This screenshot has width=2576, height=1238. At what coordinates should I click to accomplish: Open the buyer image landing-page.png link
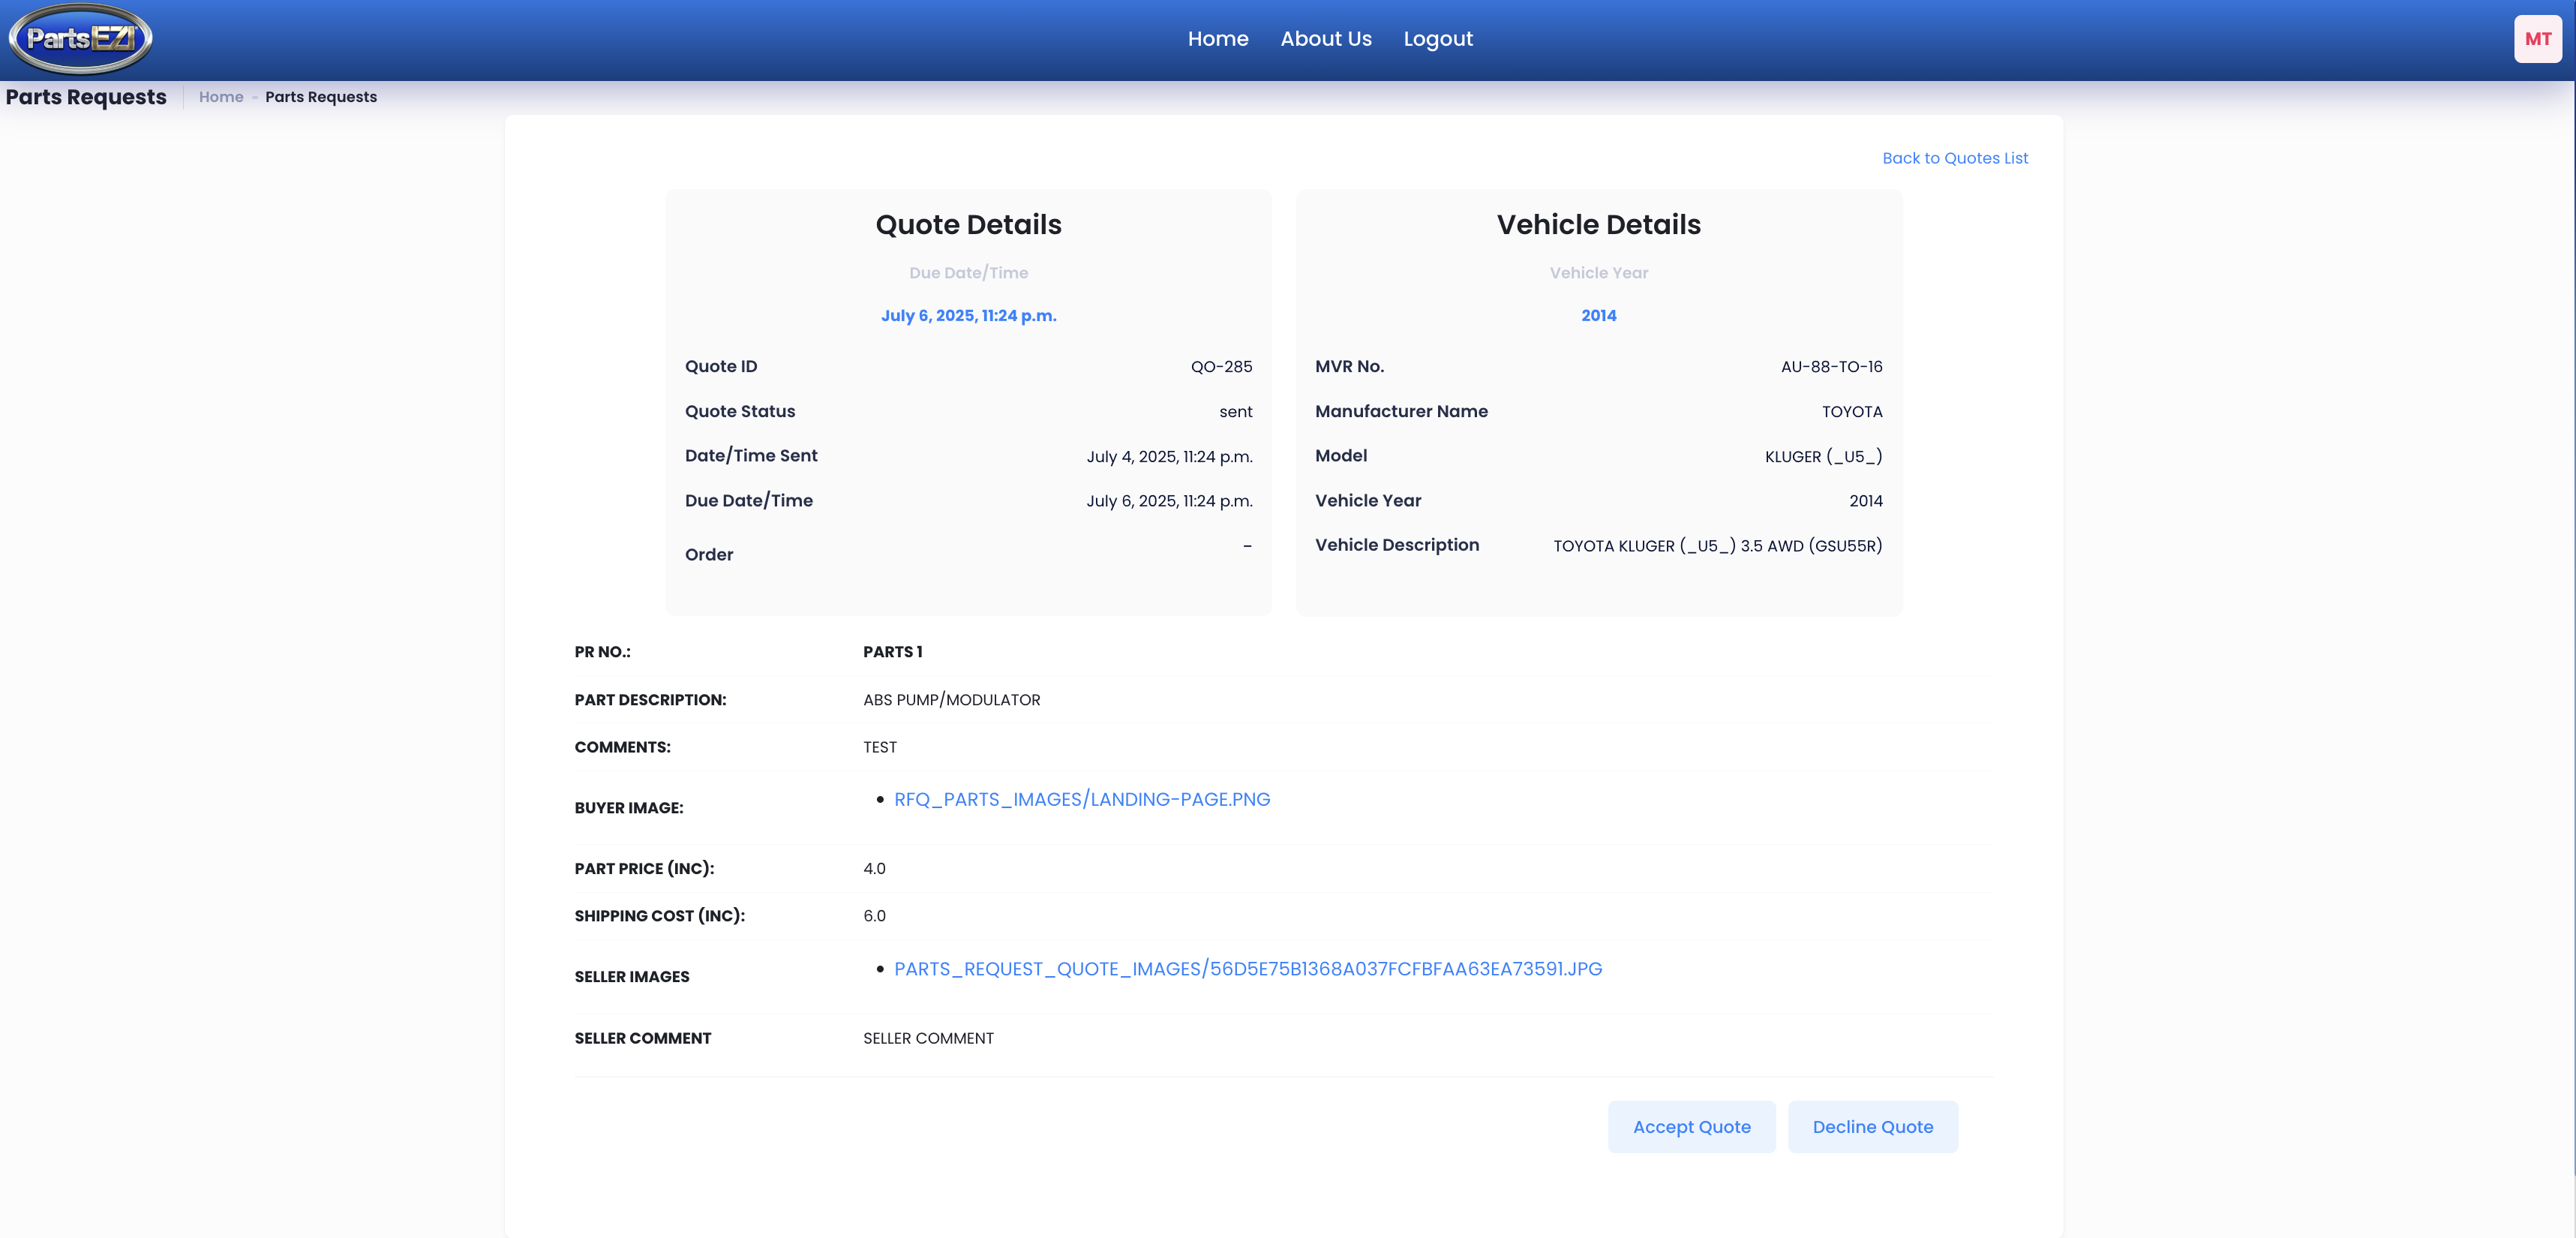pyautogui.click(x=1081, y=799)
